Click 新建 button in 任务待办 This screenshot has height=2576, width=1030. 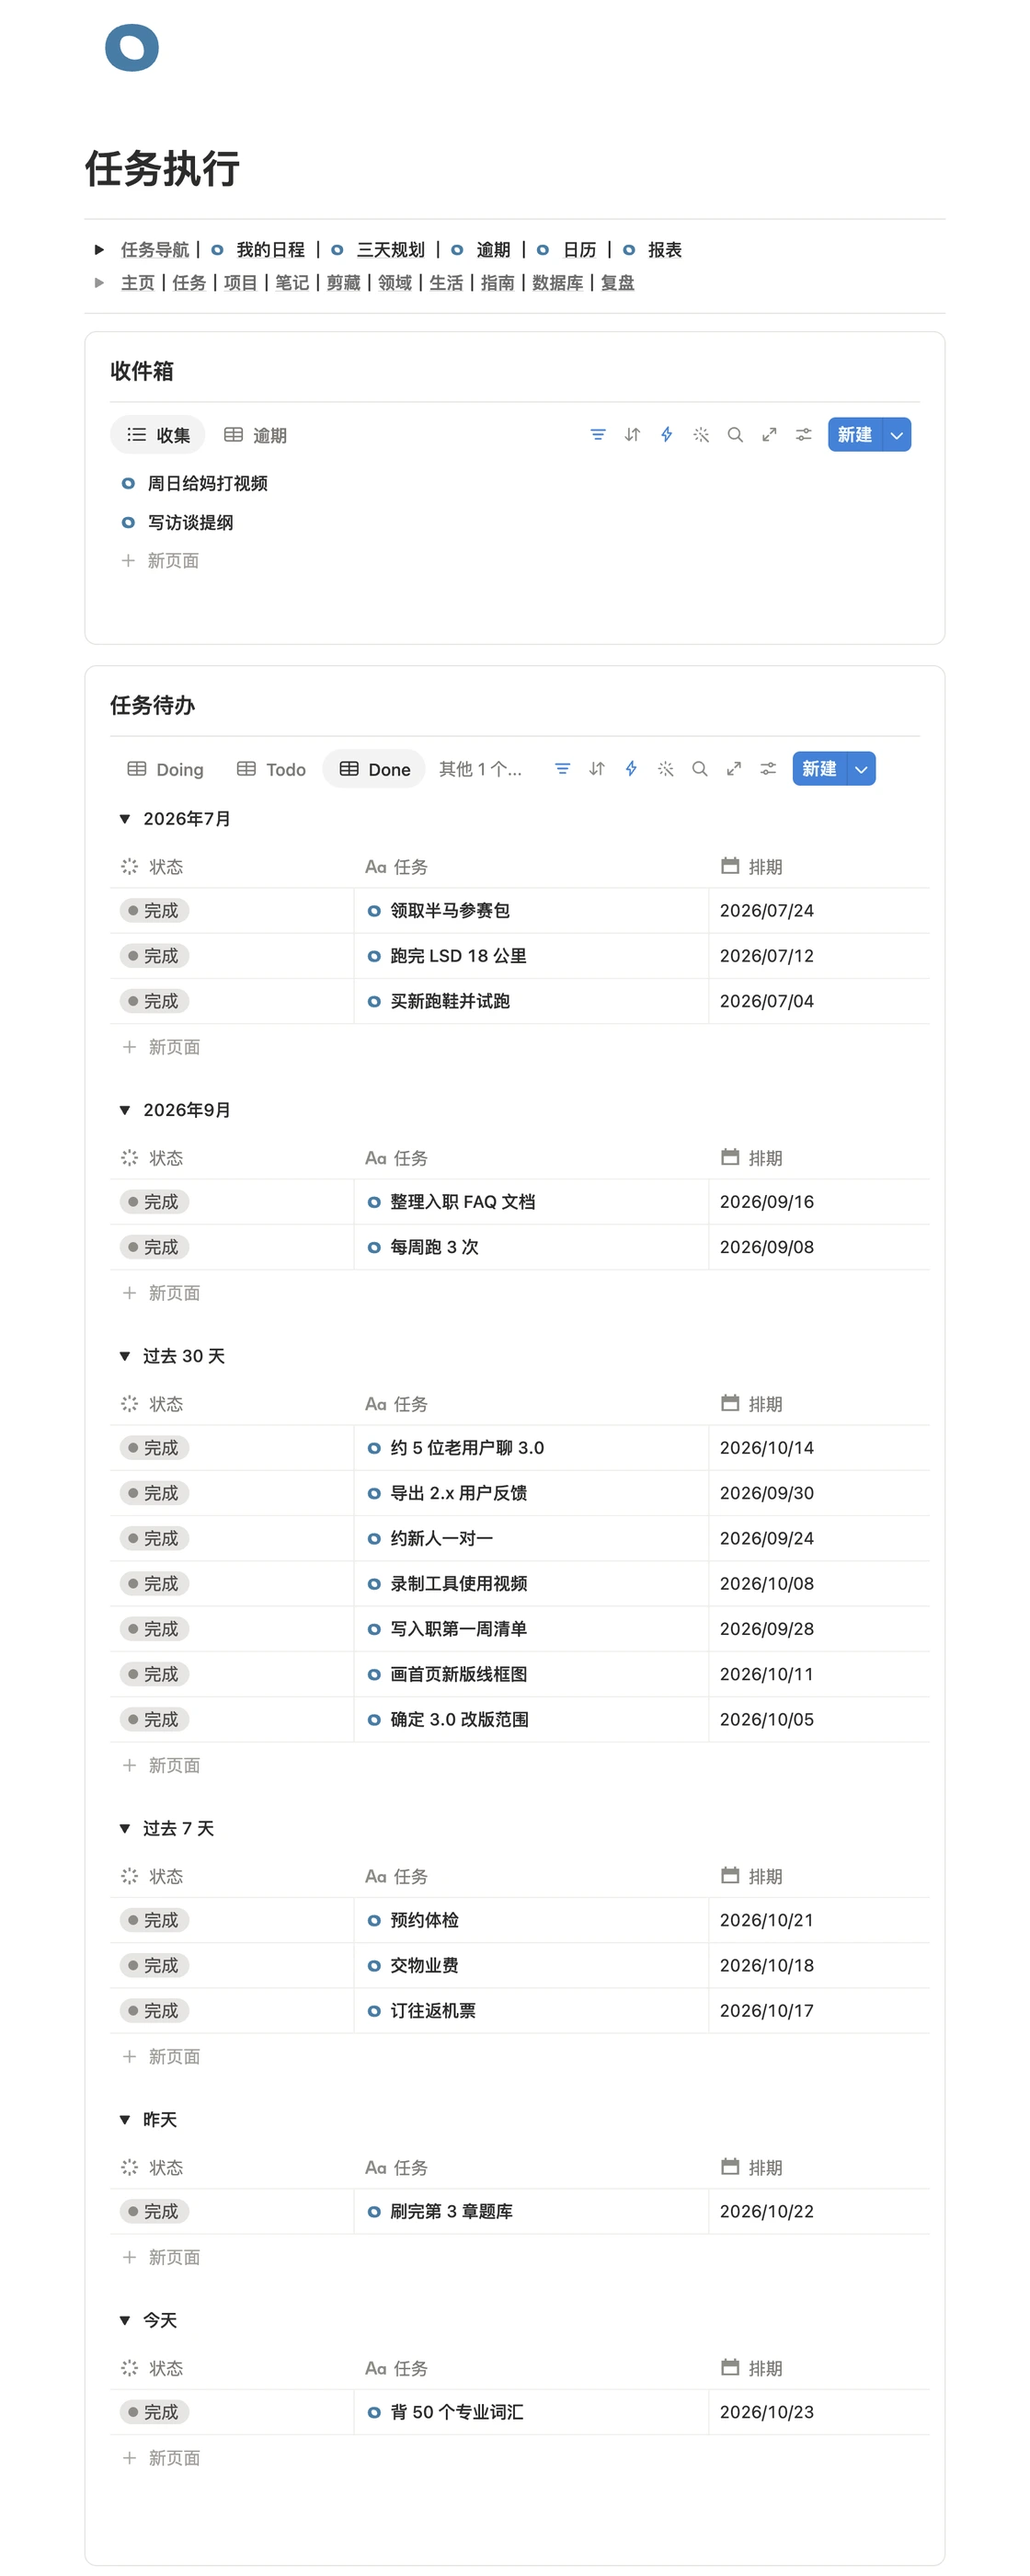point(819,768)
